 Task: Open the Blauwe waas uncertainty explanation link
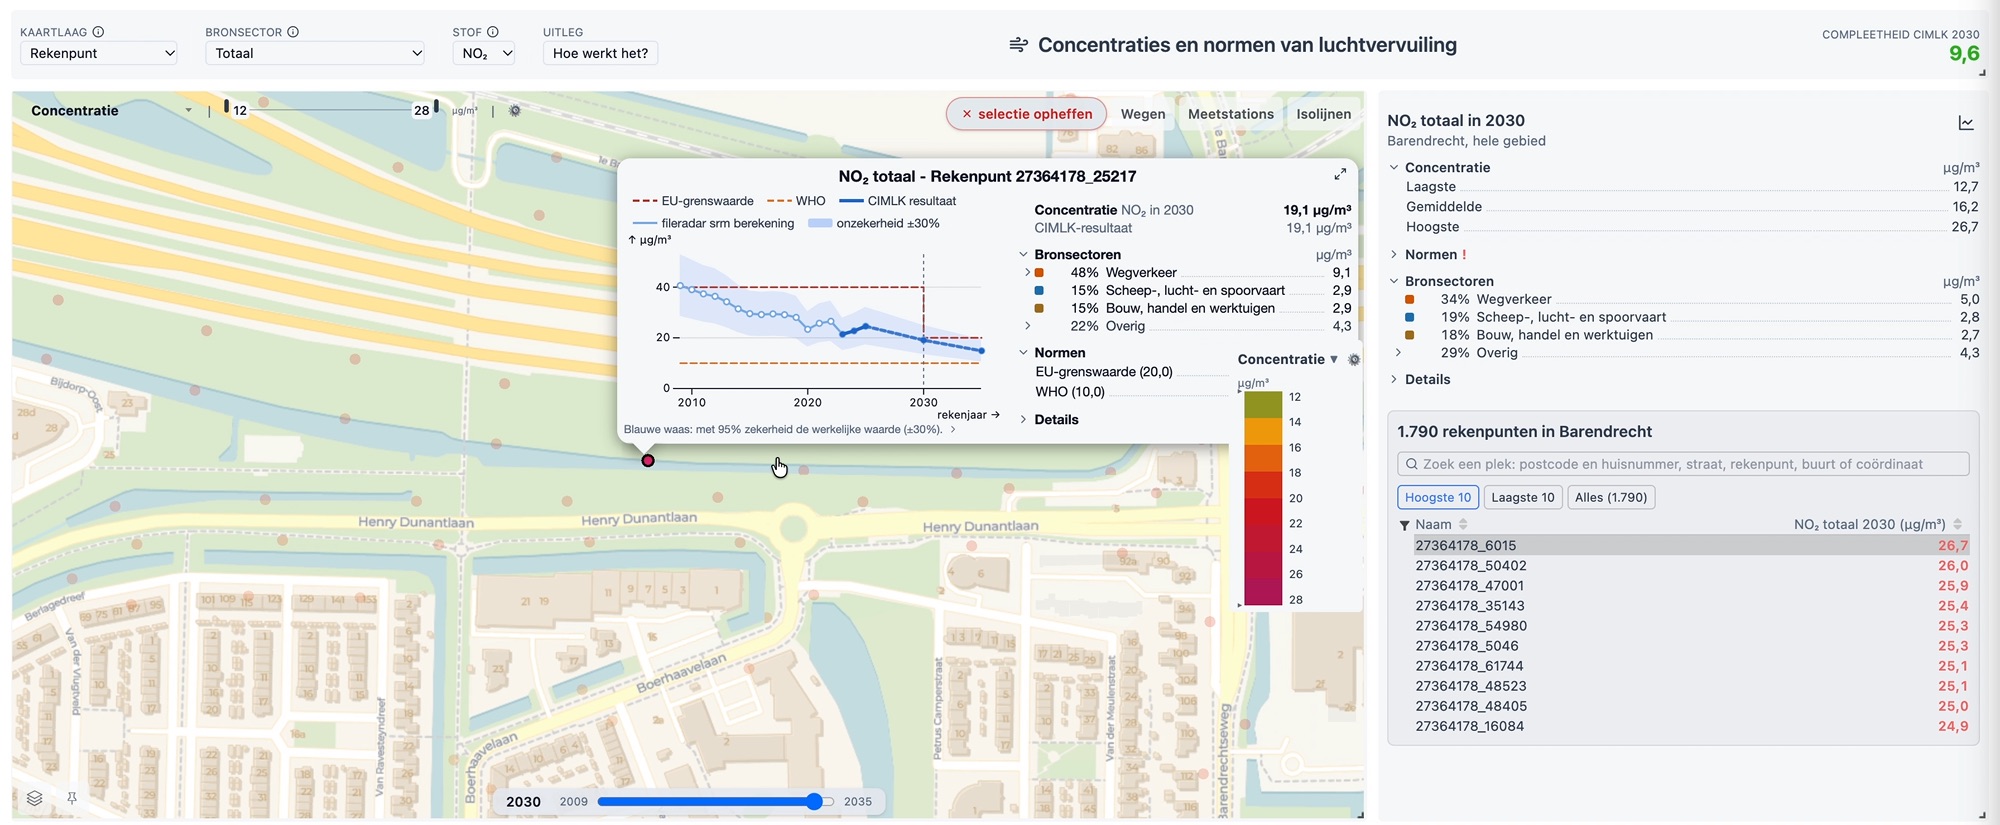[789, 430]
